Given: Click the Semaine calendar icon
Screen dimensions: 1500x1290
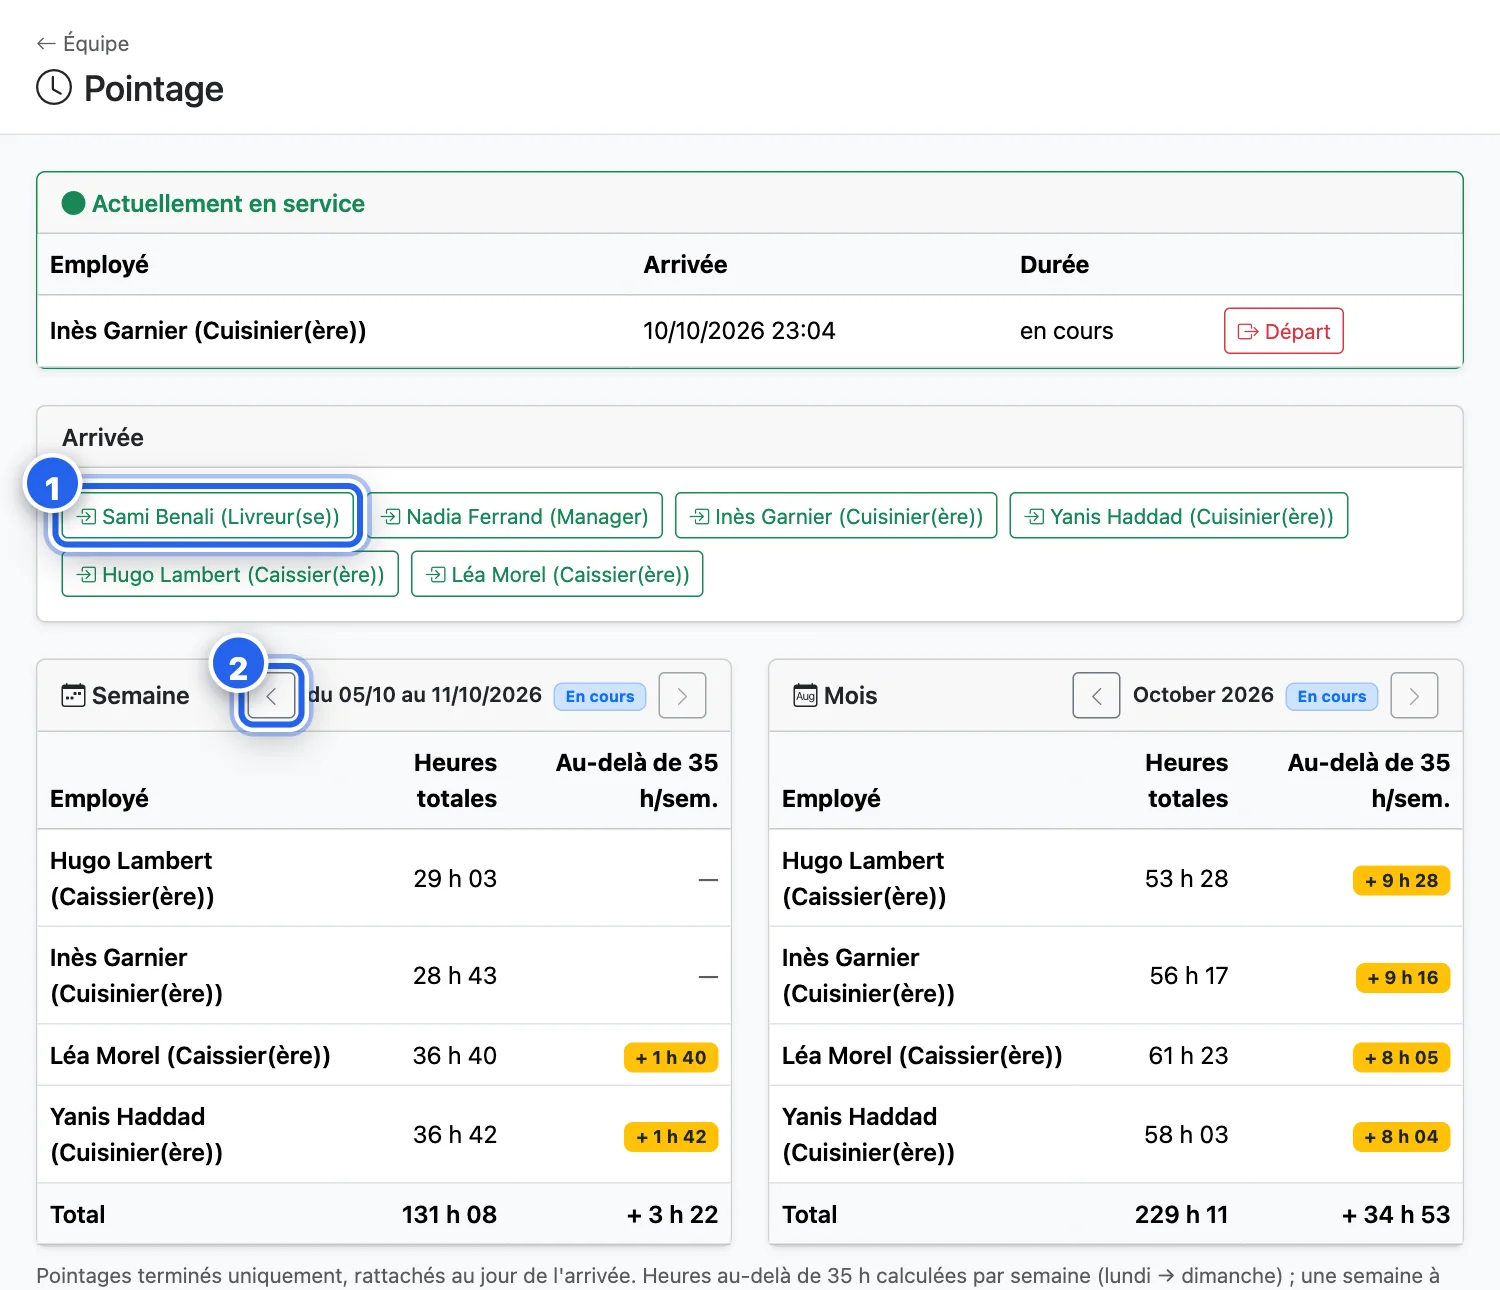Looking at the screenshot, I should coord(73,695).
